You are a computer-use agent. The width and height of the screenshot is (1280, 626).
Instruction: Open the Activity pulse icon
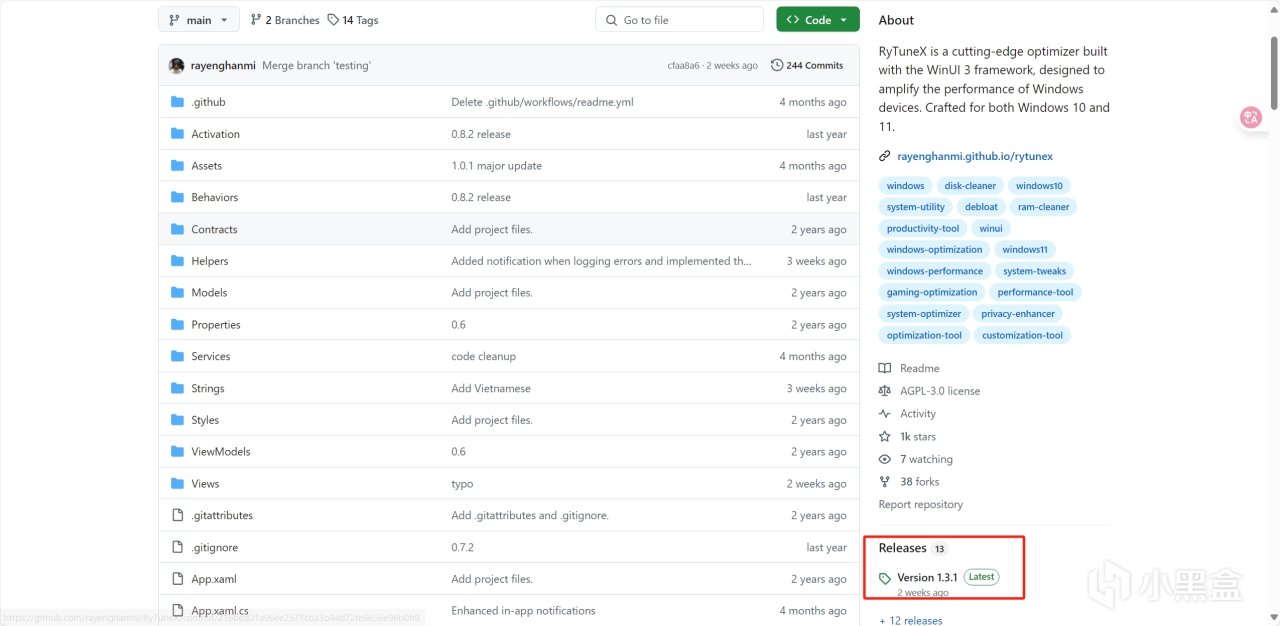point(884,414)
